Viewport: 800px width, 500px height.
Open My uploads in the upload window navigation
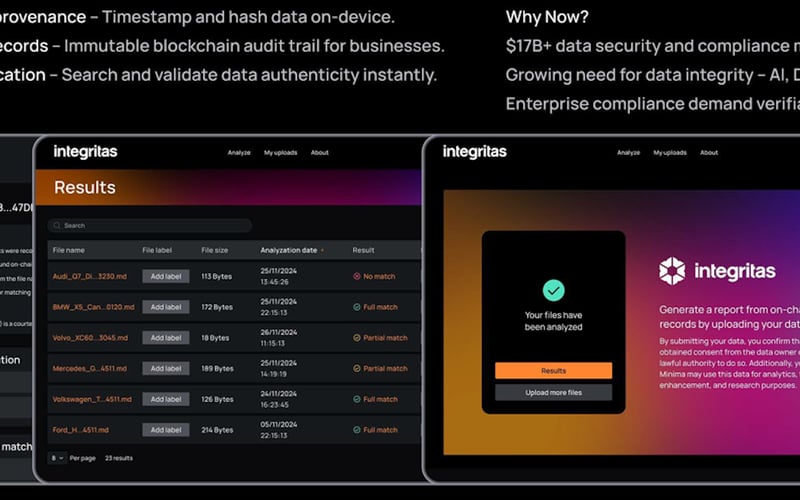[670, 153]
